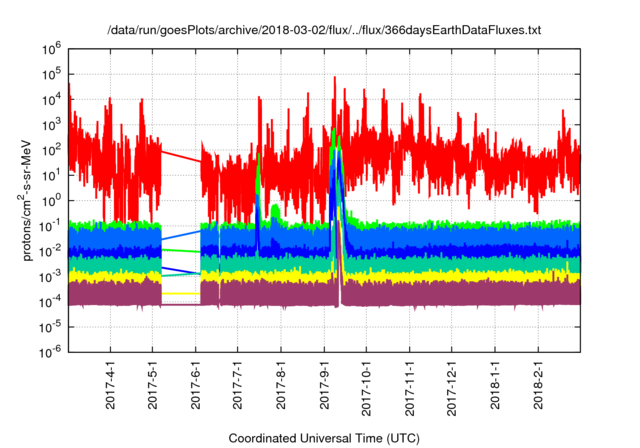The height and width of the screenshot is (448, 640).
Task: Select the 2017-10-1 x-axis date label
Action: click(x=367, y=390)
